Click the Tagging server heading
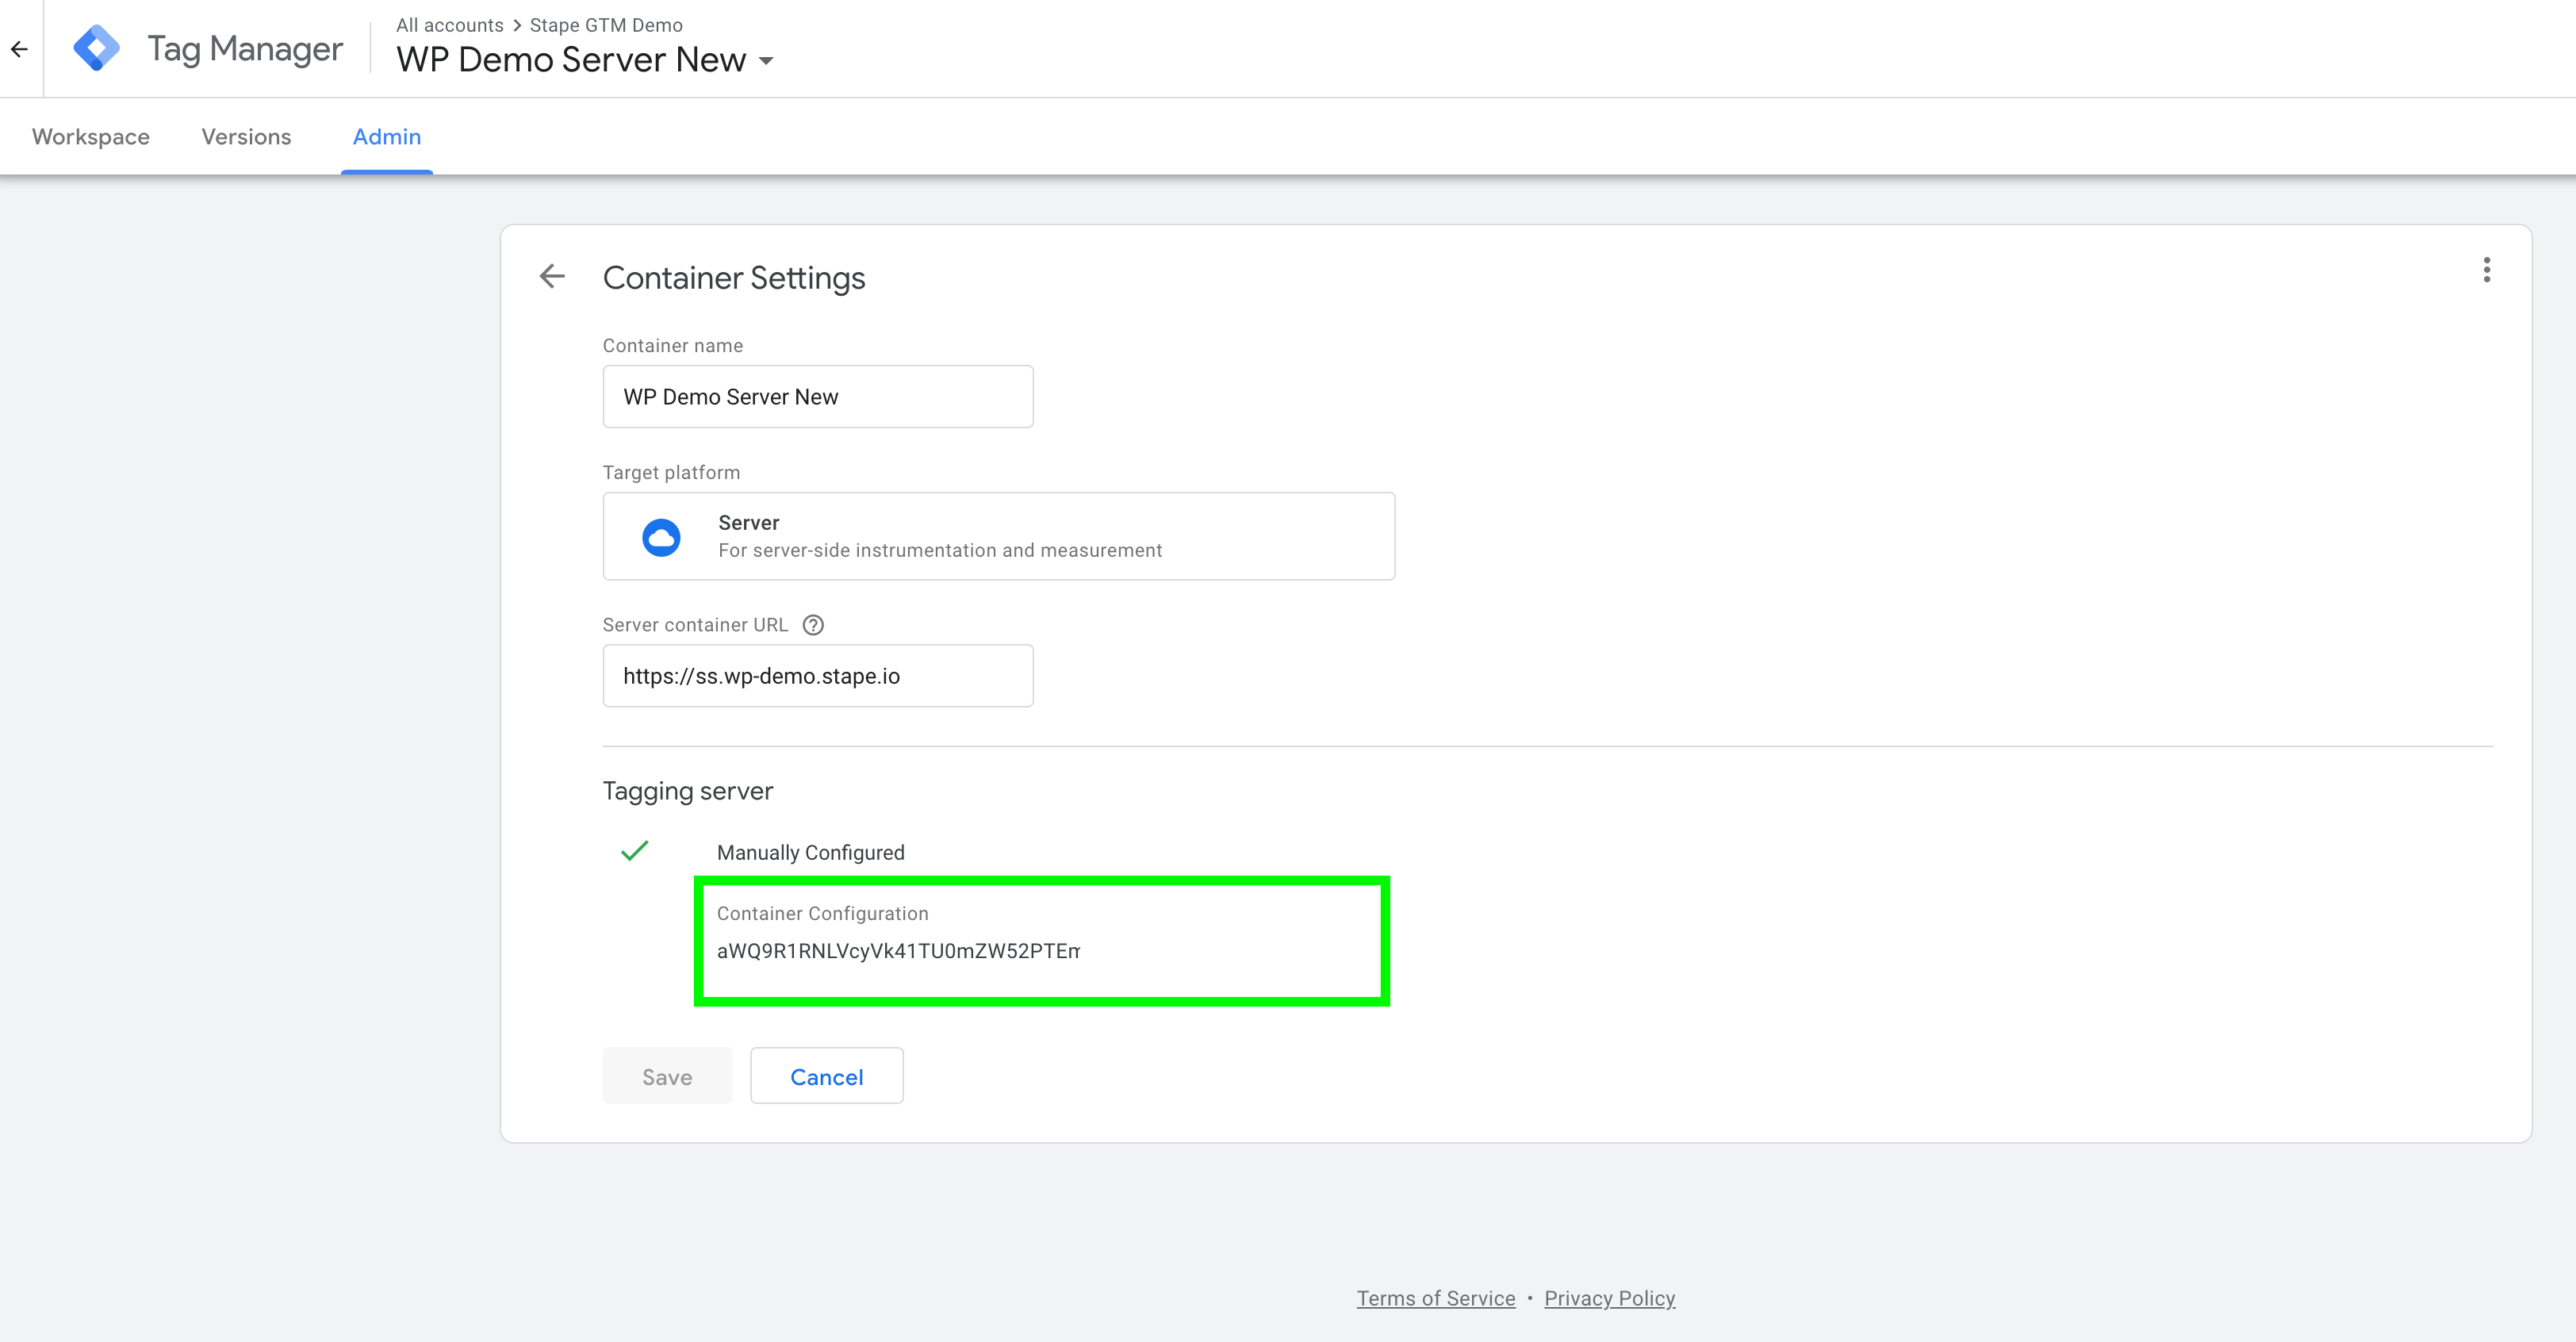The height and width of the screenshot is (1342, 2576). [x=687, y=791]
